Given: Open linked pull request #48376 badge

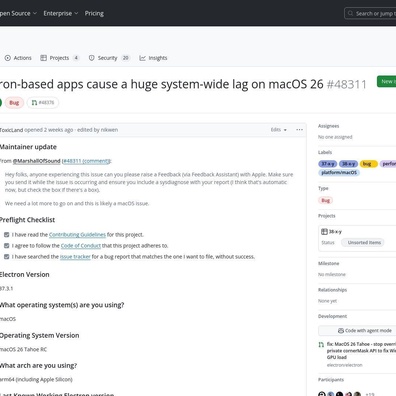Looking at the screenshot, I should 43,103.
